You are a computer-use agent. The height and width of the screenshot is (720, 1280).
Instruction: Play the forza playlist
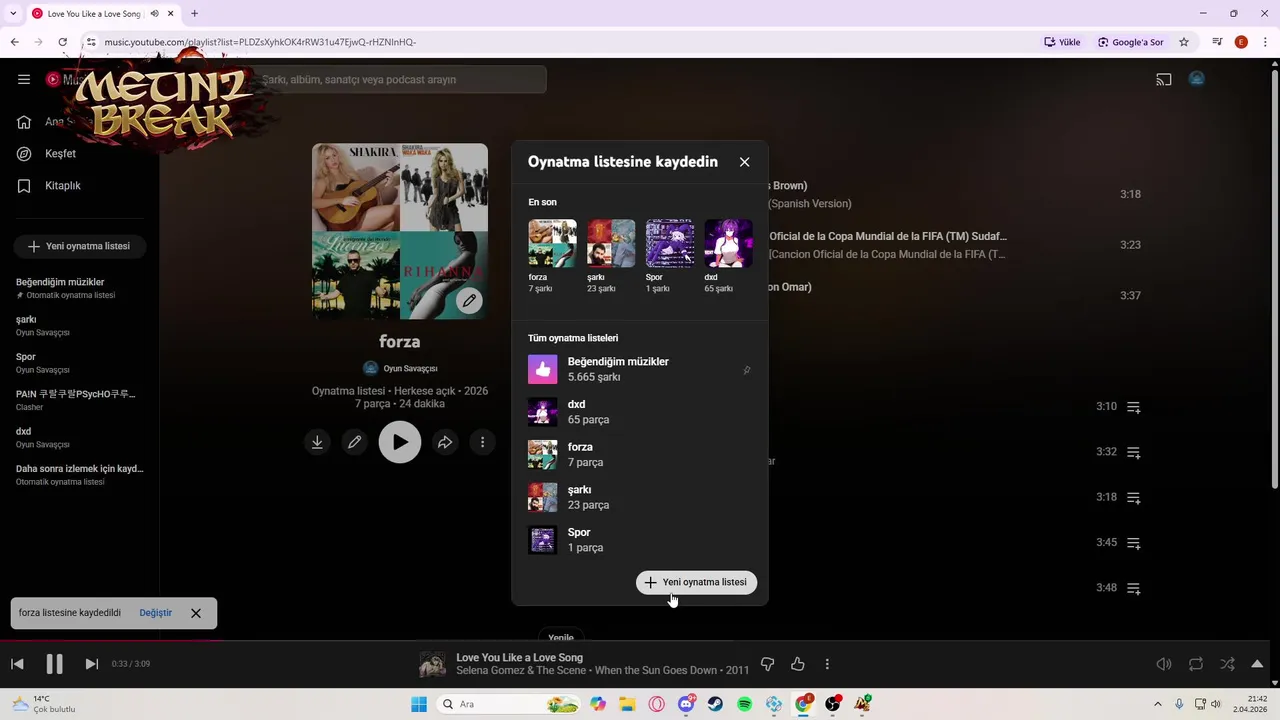click(400, 442)
